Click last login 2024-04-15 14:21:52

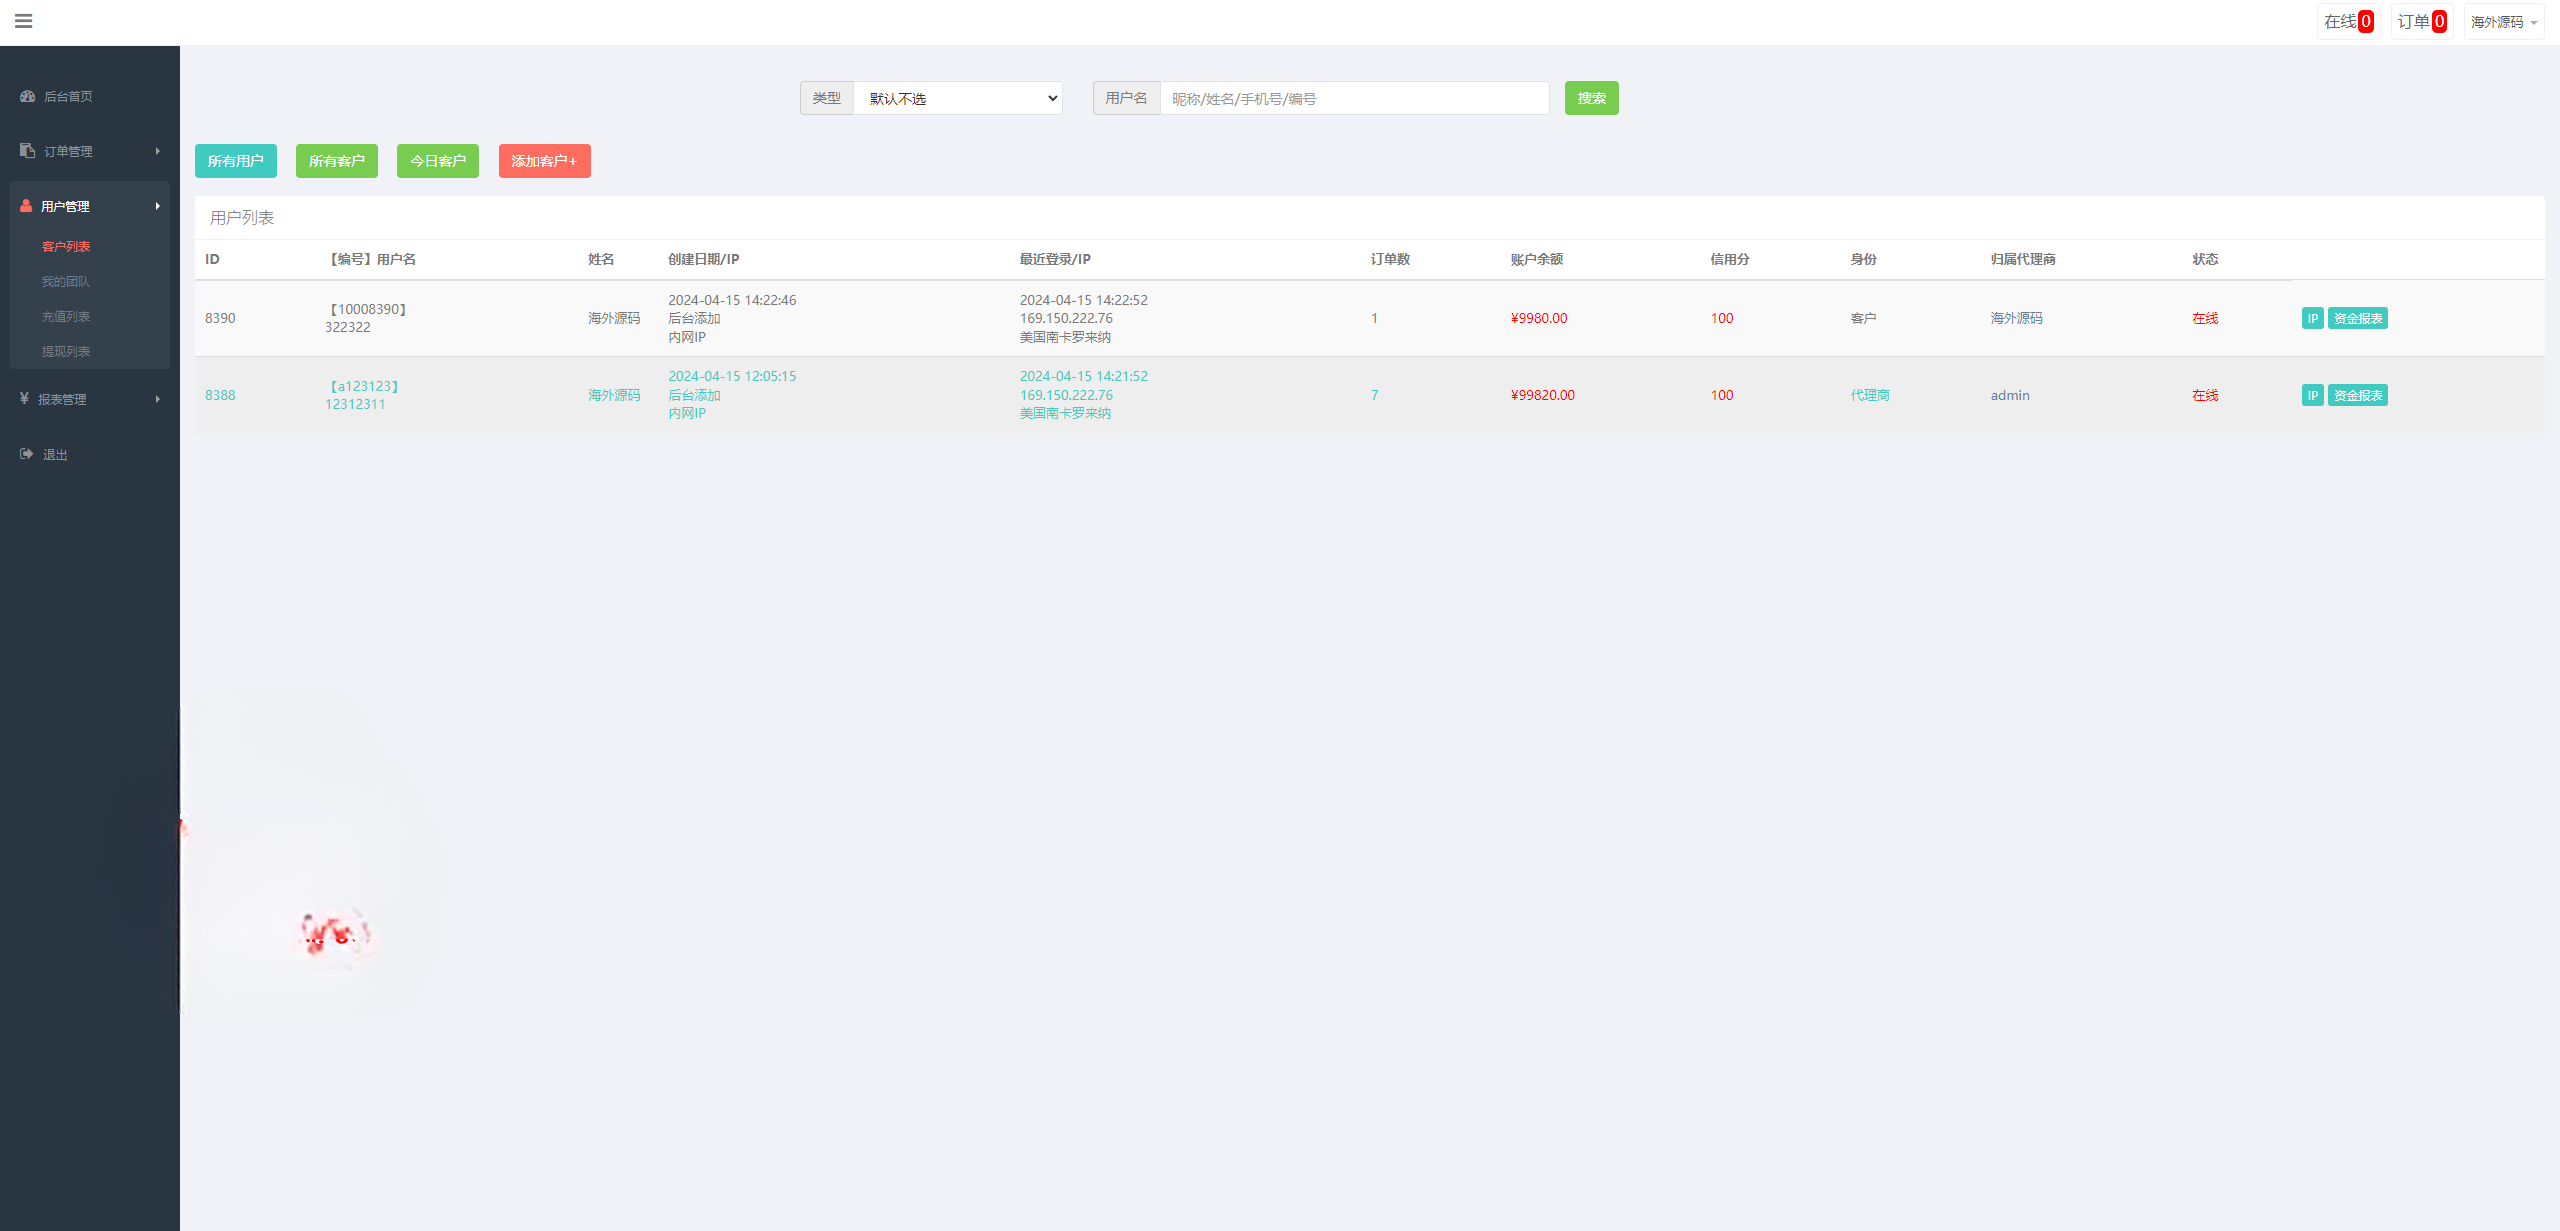pos(1084,376)
